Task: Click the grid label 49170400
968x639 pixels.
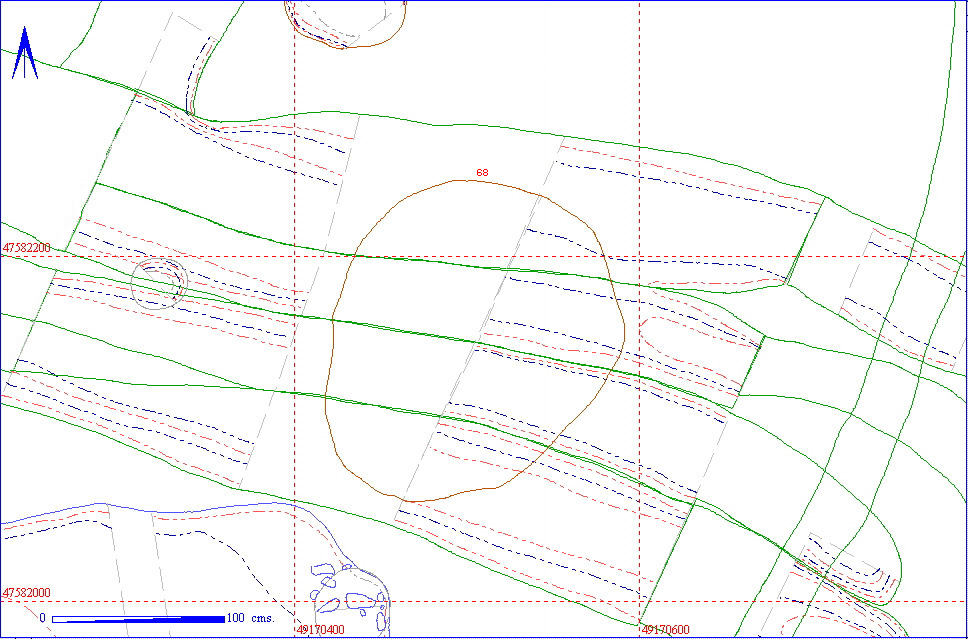Action: click(321, 630)
